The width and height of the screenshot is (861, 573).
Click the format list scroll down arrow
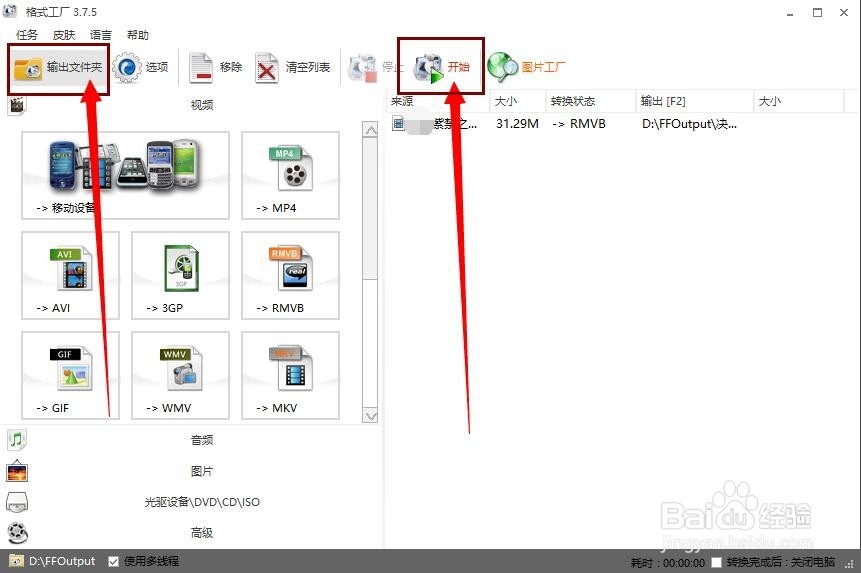point(371,415)
